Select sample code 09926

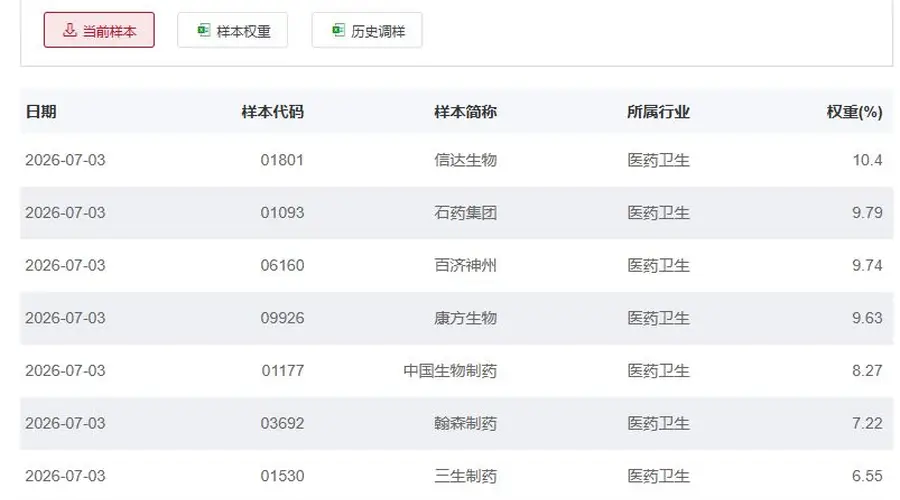point(282,318)
